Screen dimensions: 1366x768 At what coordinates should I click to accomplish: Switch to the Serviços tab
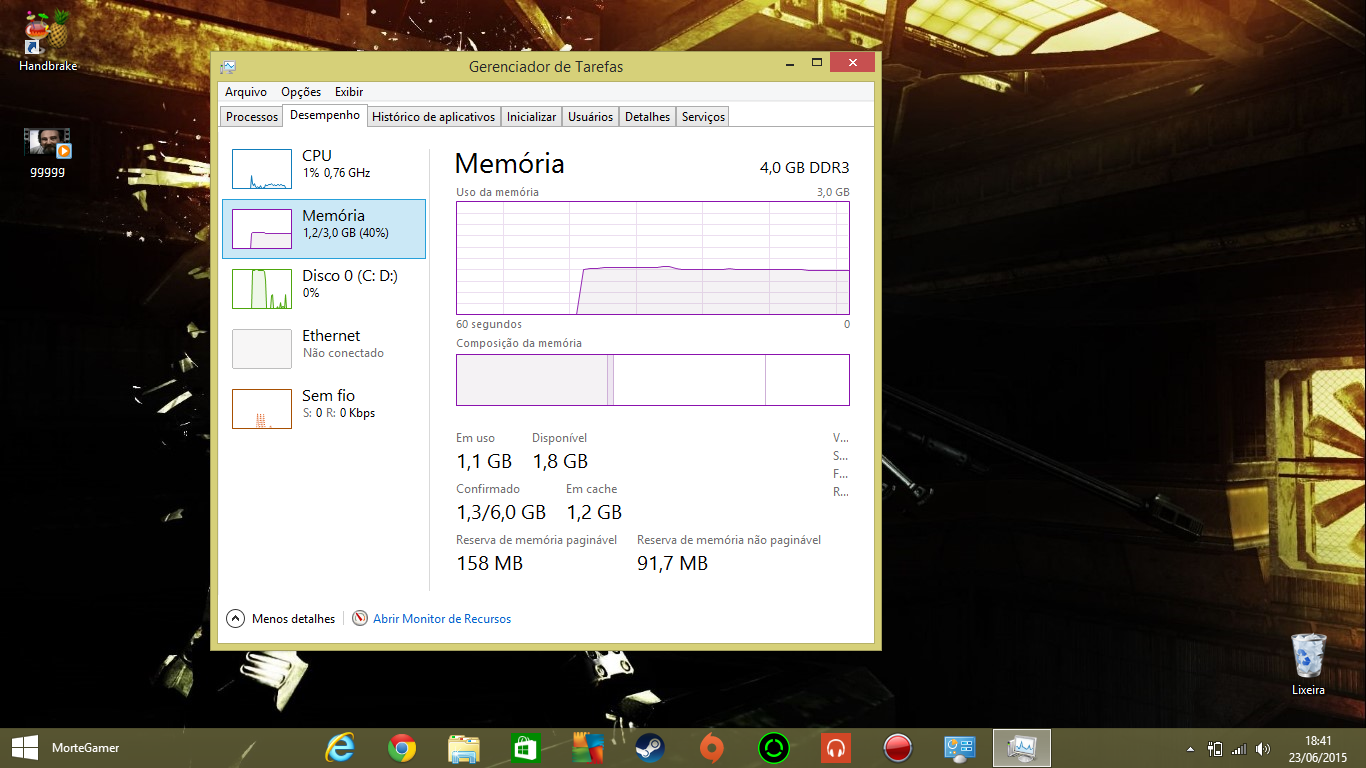pyautogui.click(x=703, y=117)
